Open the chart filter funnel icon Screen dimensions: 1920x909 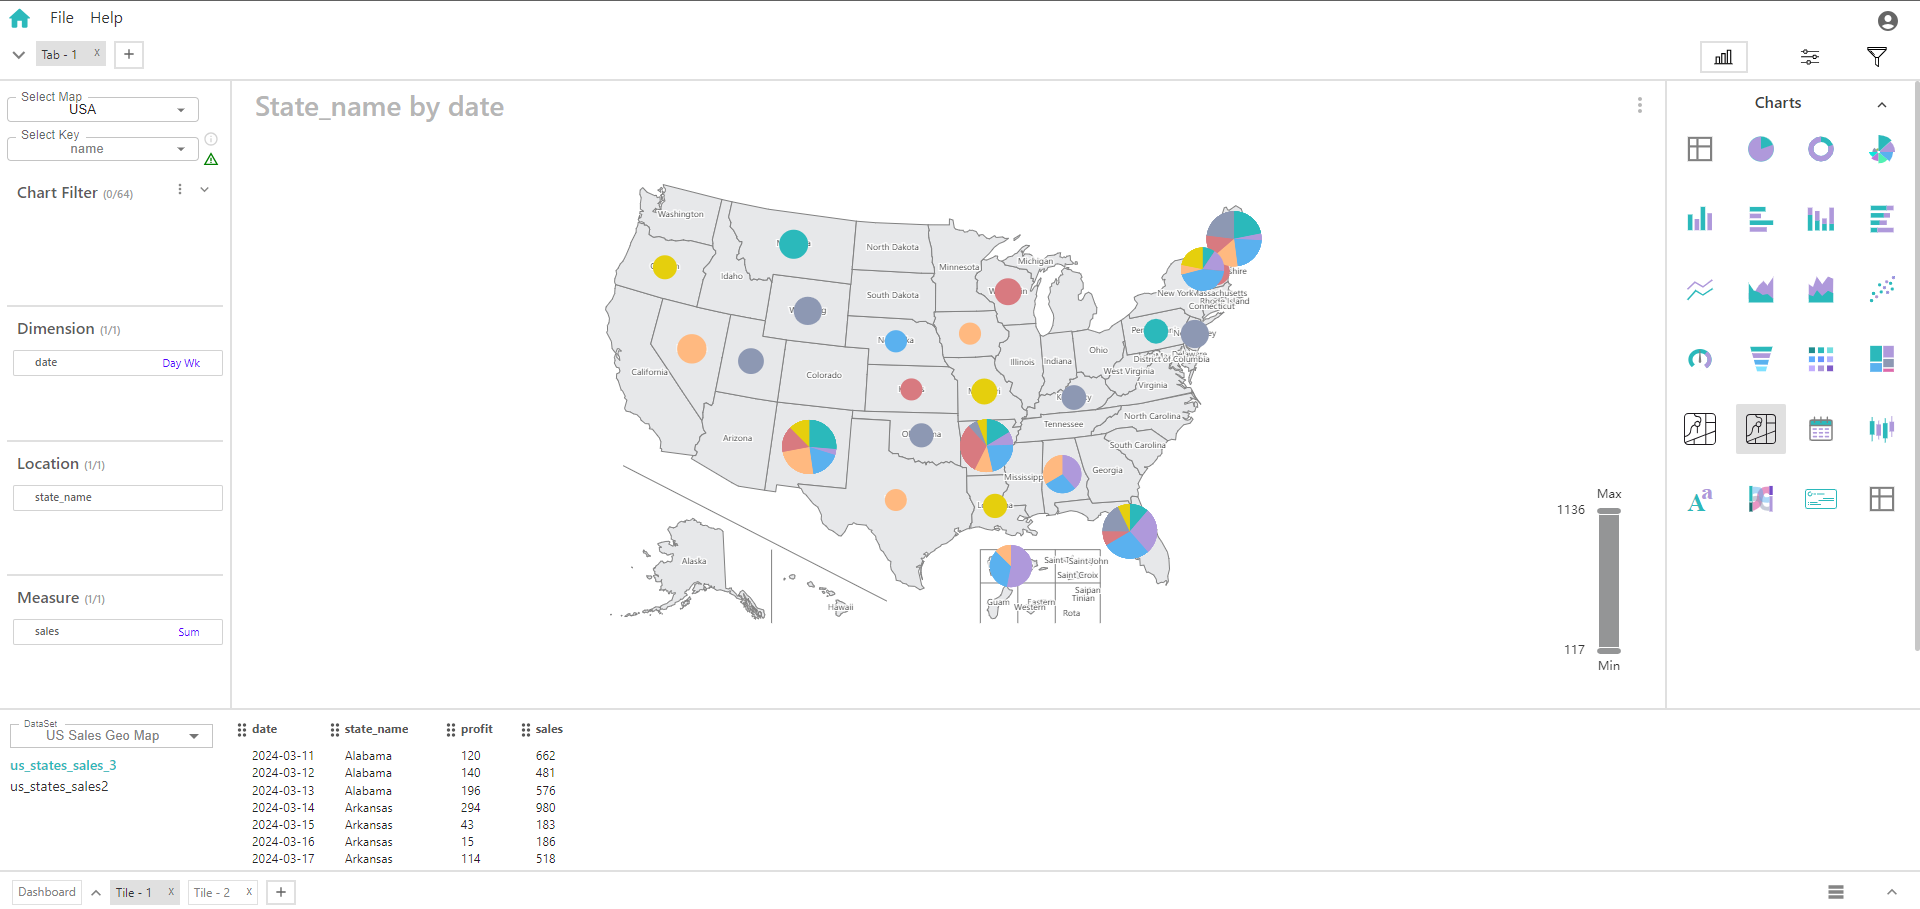(1876, 57)
